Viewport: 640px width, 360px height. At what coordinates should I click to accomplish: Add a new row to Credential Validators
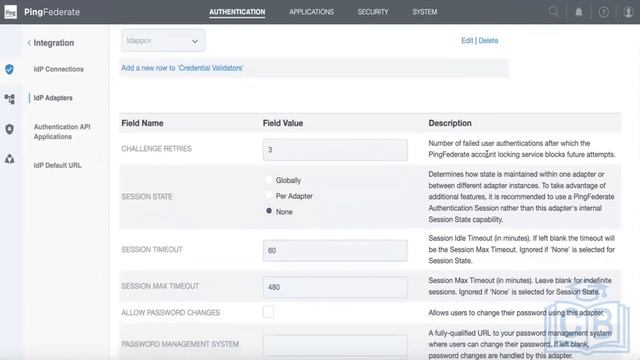(182, 68)
